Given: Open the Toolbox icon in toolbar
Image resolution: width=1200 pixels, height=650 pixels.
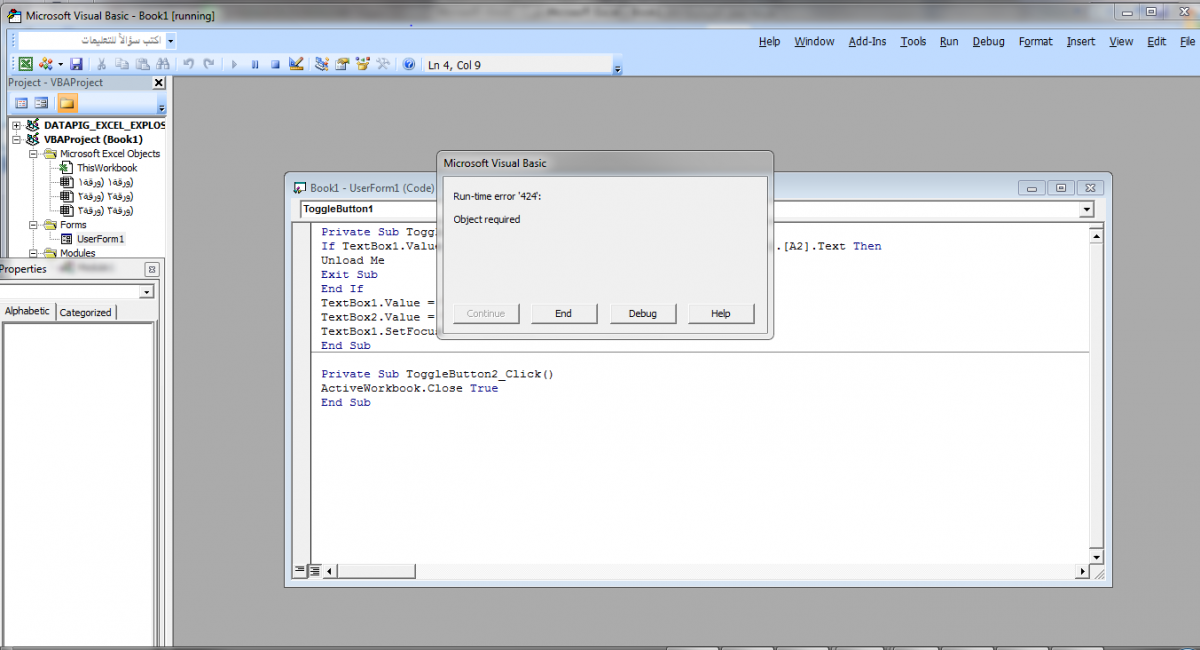Looking at the screenshot, I should [x=382, y=64].
